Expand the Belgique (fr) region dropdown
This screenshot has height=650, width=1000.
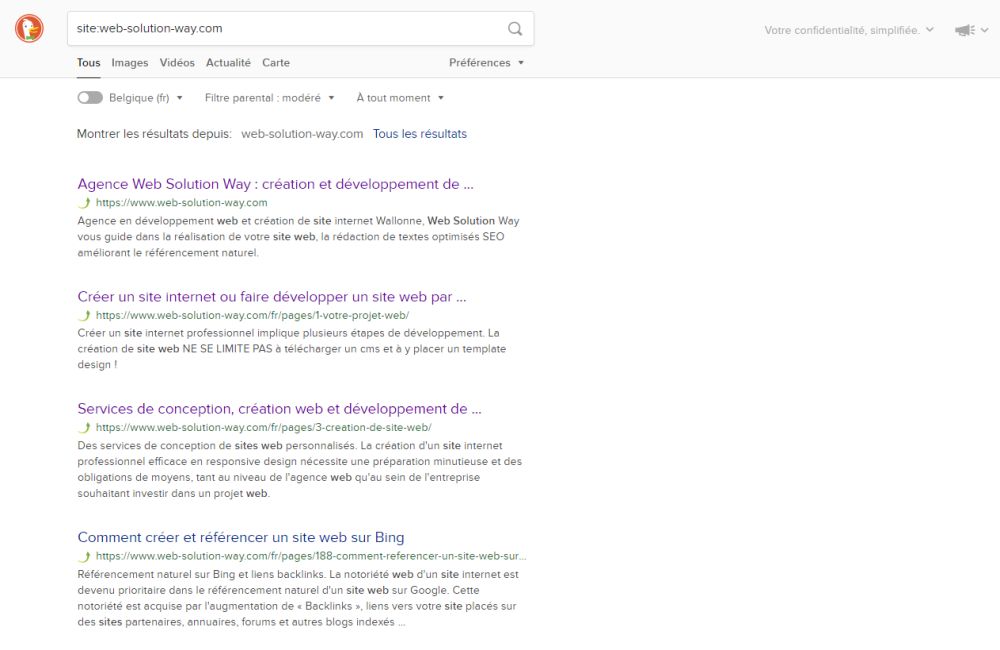[x=146, y=98]
